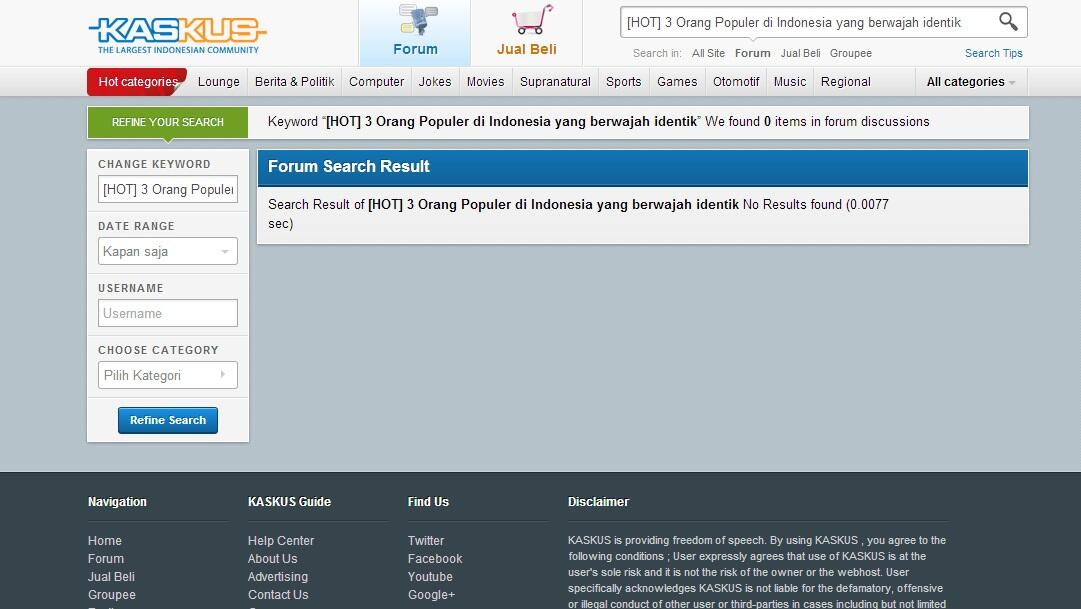Open Contact Us link
The width and height of the screenshot is (1081, 609).
coord(278,595)
